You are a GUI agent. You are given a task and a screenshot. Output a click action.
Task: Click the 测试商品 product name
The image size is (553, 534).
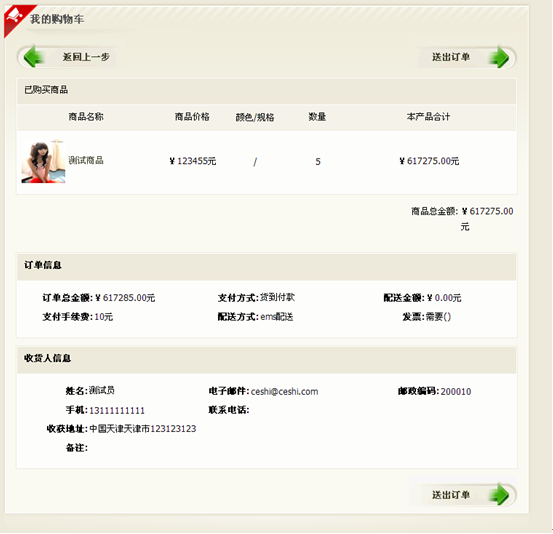point(86,160)
